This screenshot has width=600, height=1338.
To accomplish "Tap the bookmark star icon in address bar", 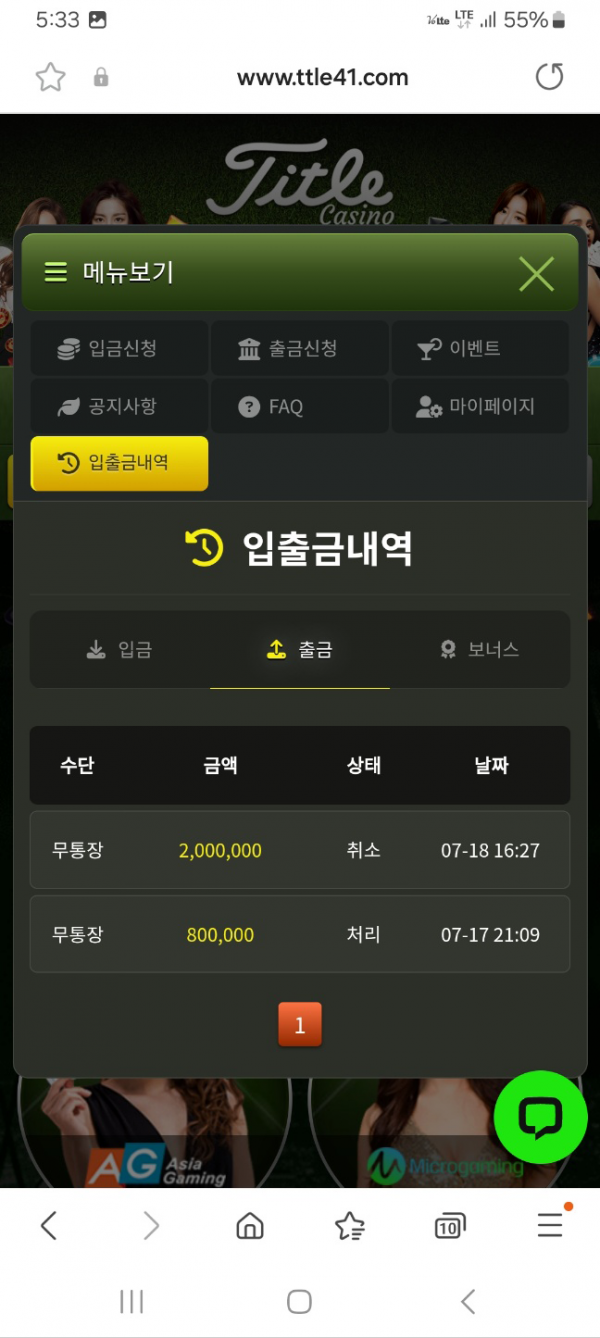I will point(50,77).
